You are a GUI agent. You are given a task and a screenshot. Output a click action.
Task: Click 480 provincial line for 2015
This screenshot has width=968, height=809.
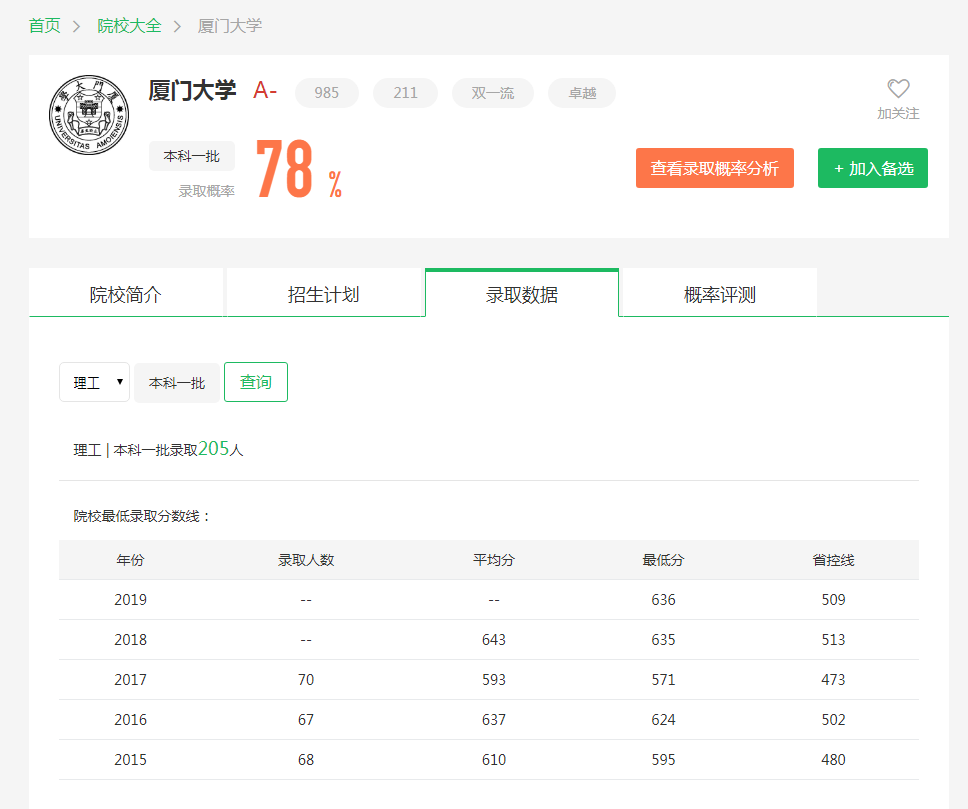pyautogui.click(x=833, y=760)
